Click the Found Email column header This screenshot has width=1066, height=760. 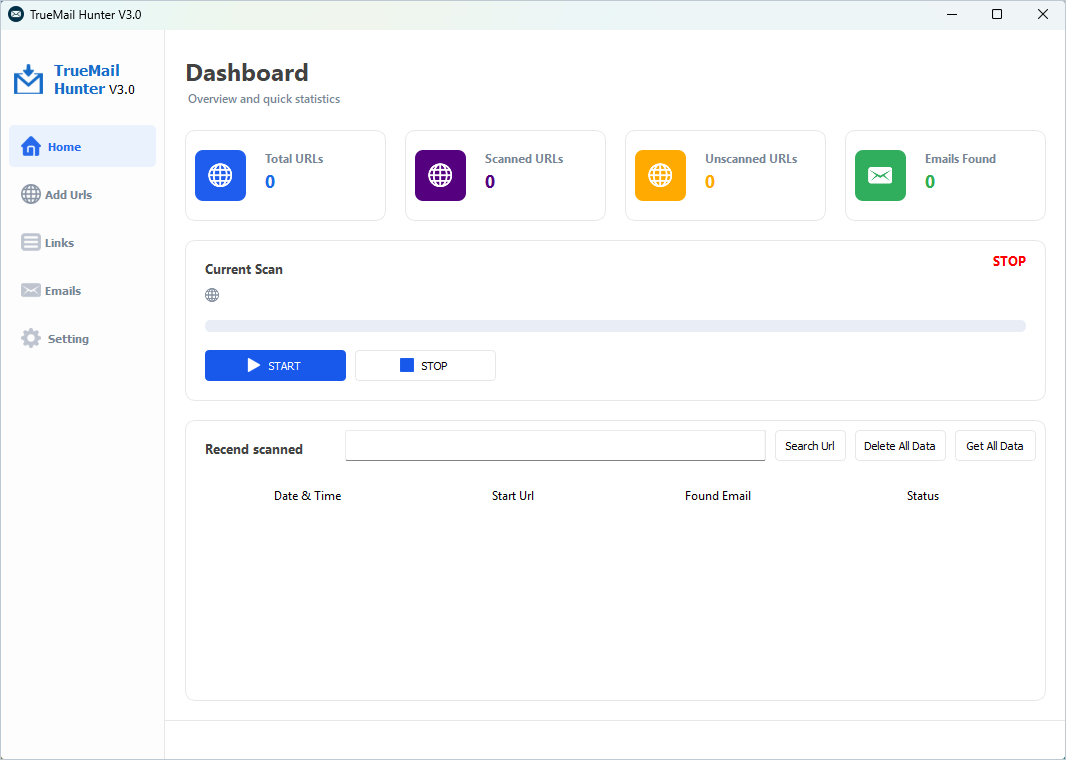coord(718,496)
